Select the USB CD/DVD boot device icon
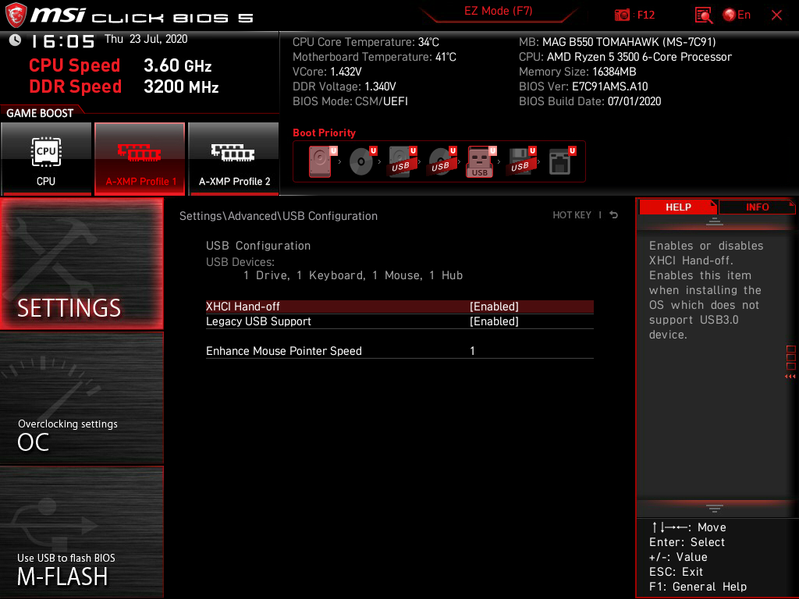The image size is (799, 599). [x=442, y=161]
